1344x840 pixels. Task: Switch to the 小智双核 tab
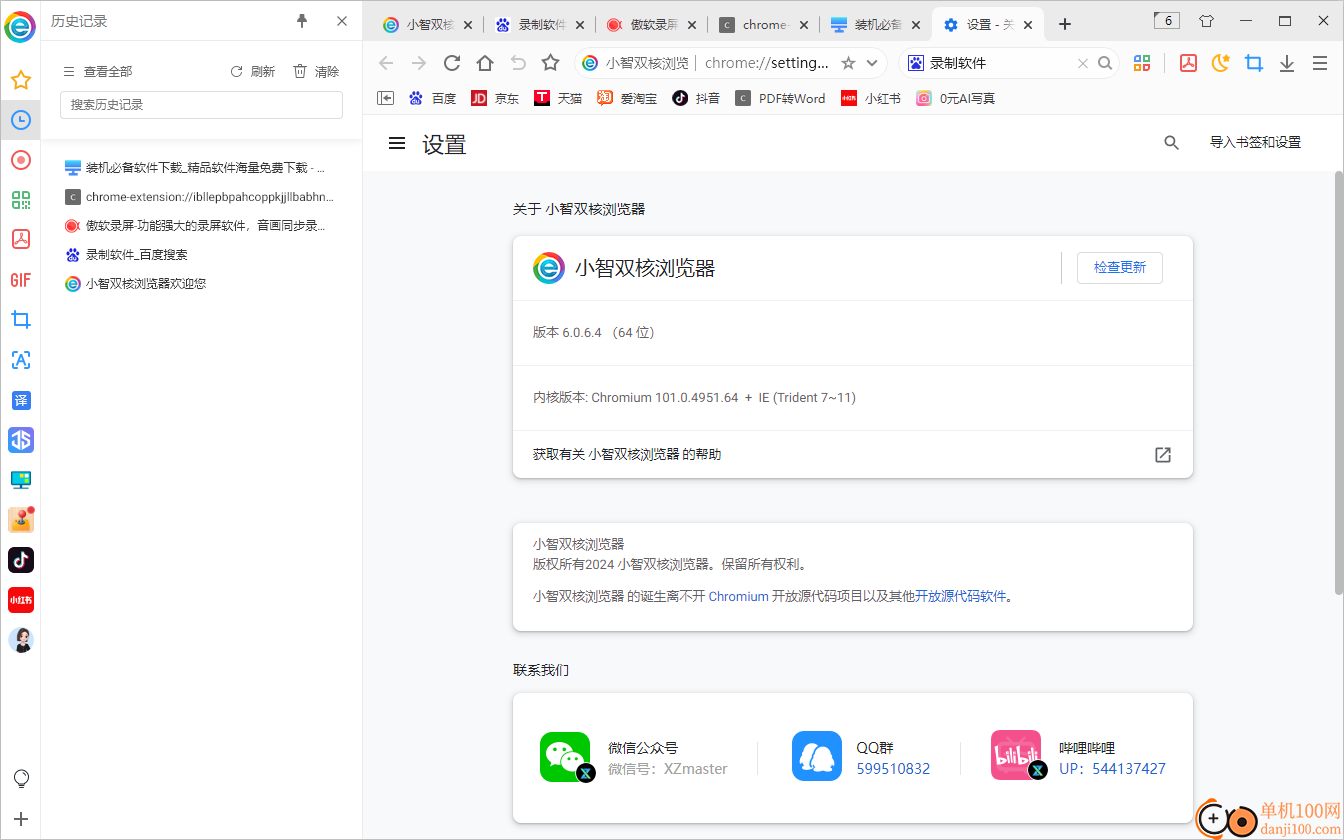(428, 25)
